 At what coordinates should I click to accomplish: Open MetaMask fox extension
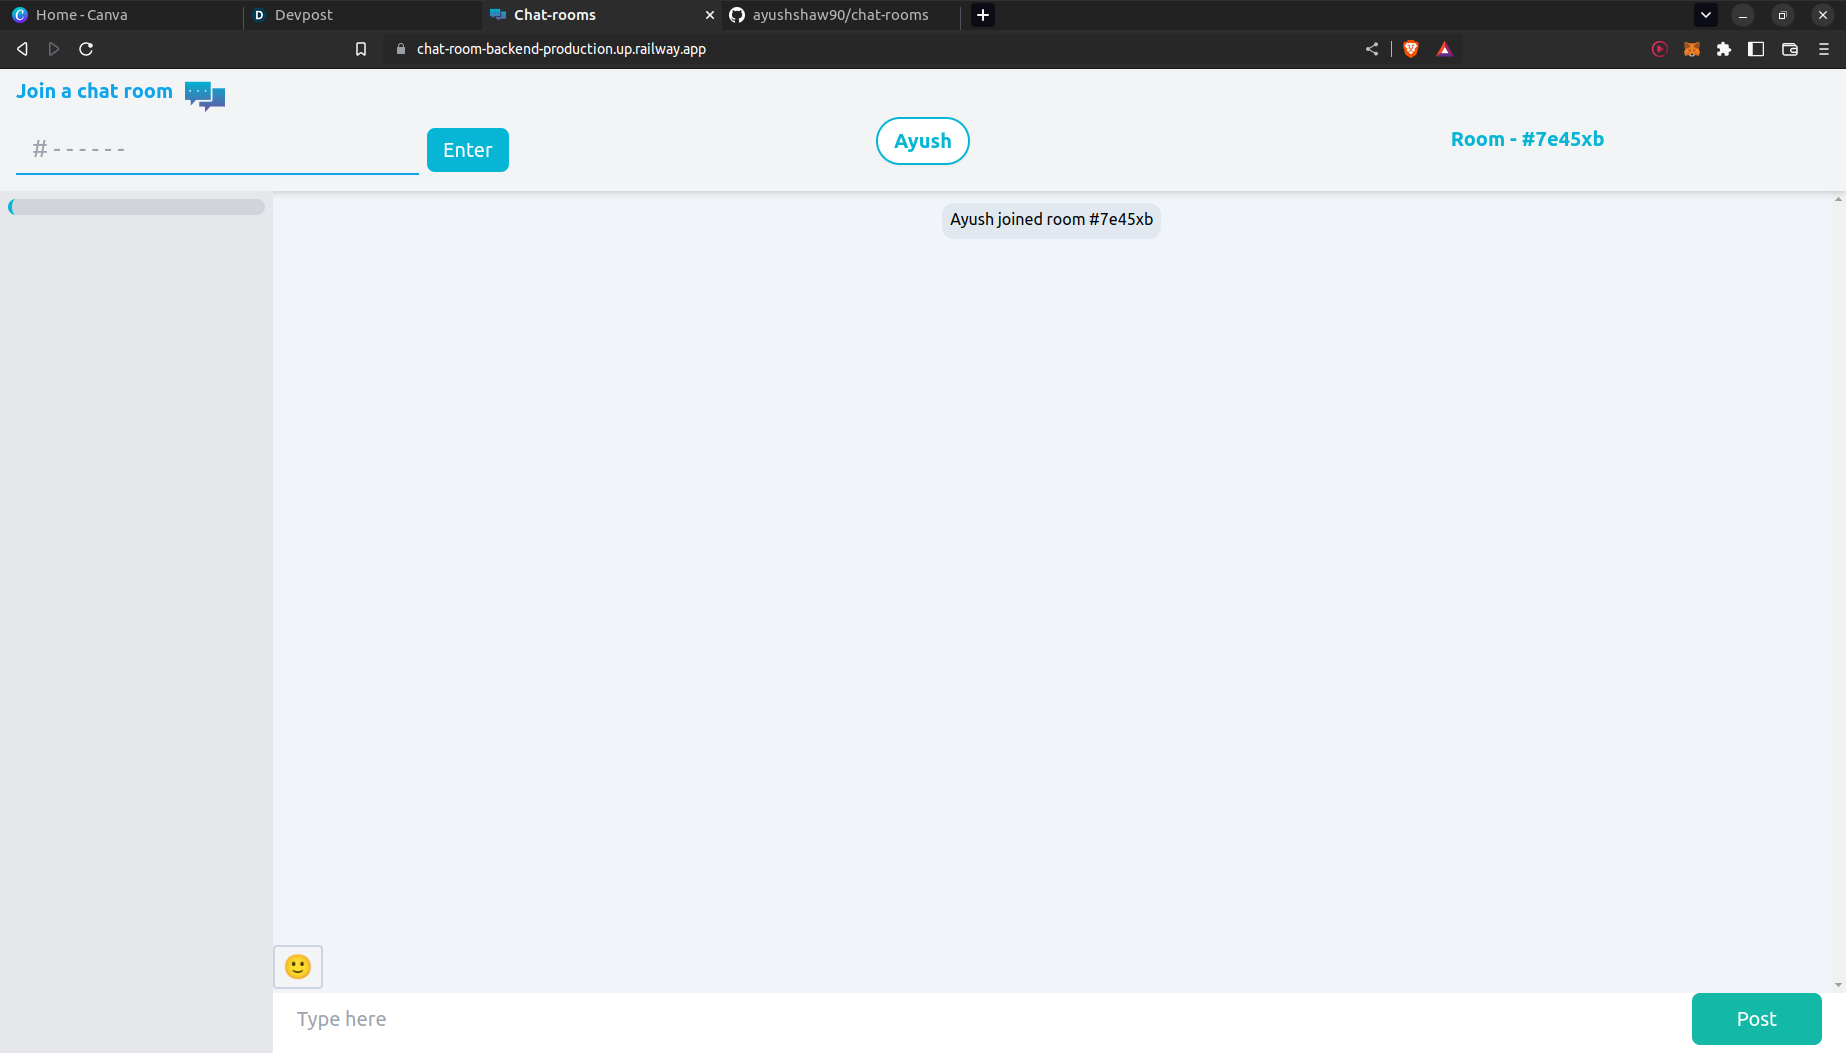(x=1692, y=49)
